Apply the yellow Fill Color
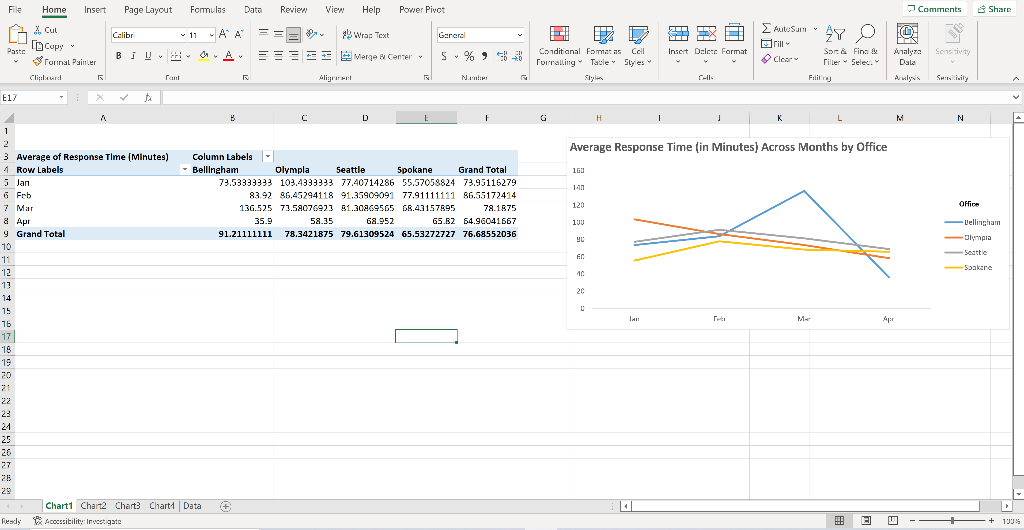Viewport: 1024px width, 530px height. 203,56
